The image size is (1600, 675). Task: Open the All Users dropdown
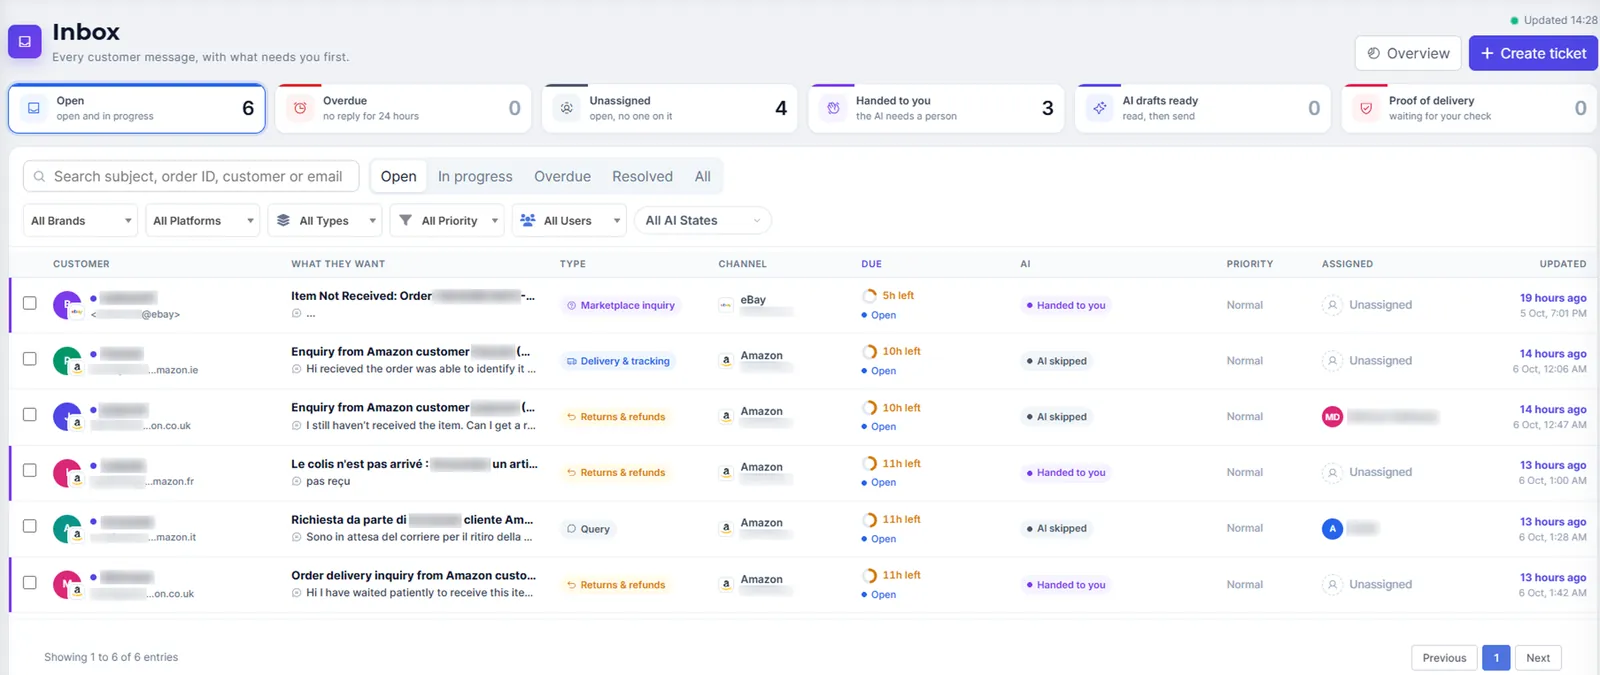tap(569, 220)
